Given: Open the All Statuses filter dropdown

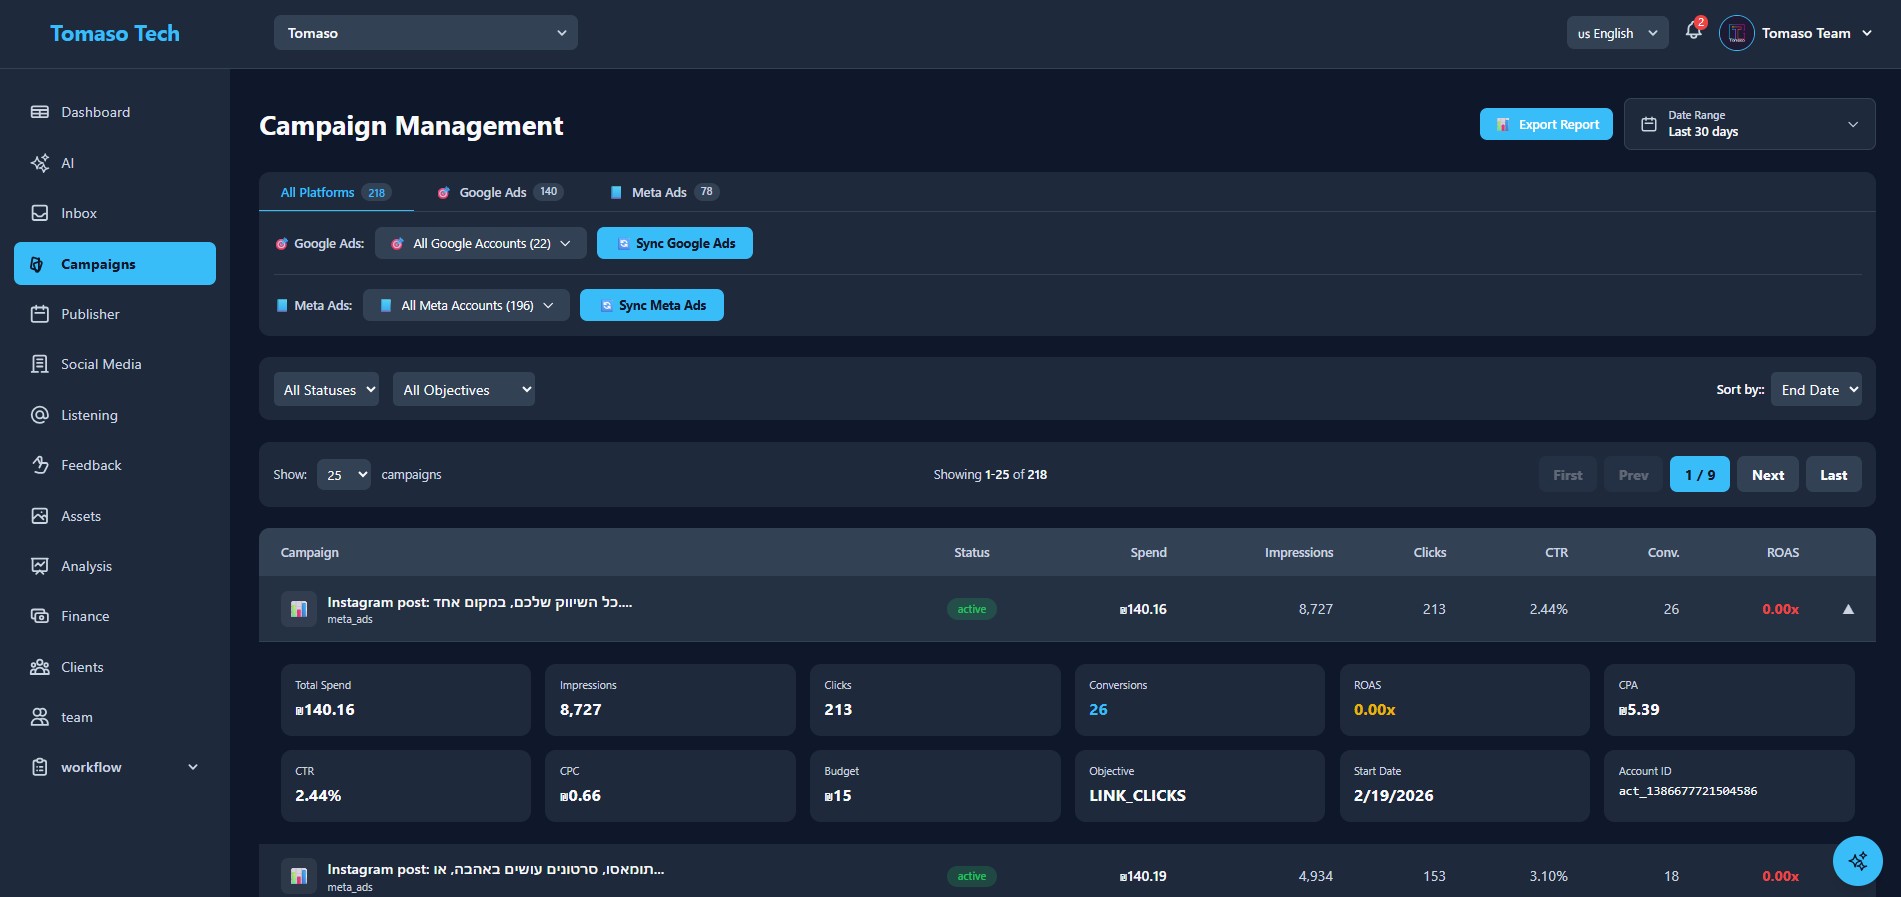Looking at the screenshot, I should click(x=326, y=390).
